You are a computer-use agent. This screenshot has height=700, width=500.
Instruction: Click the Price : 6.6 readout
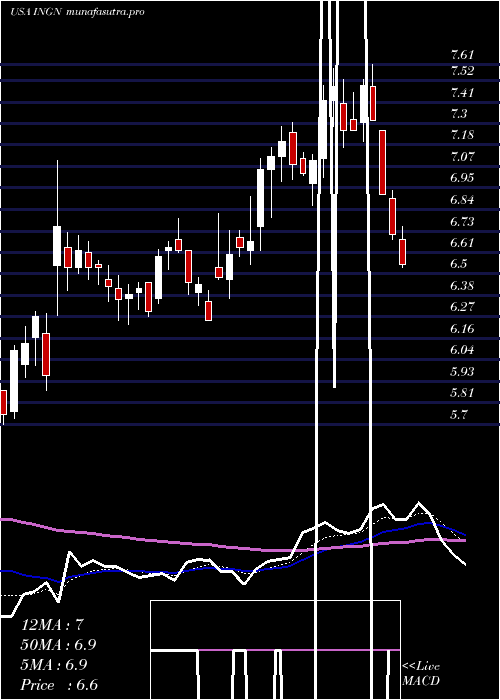pyautogui.click(x=59, y=685)
